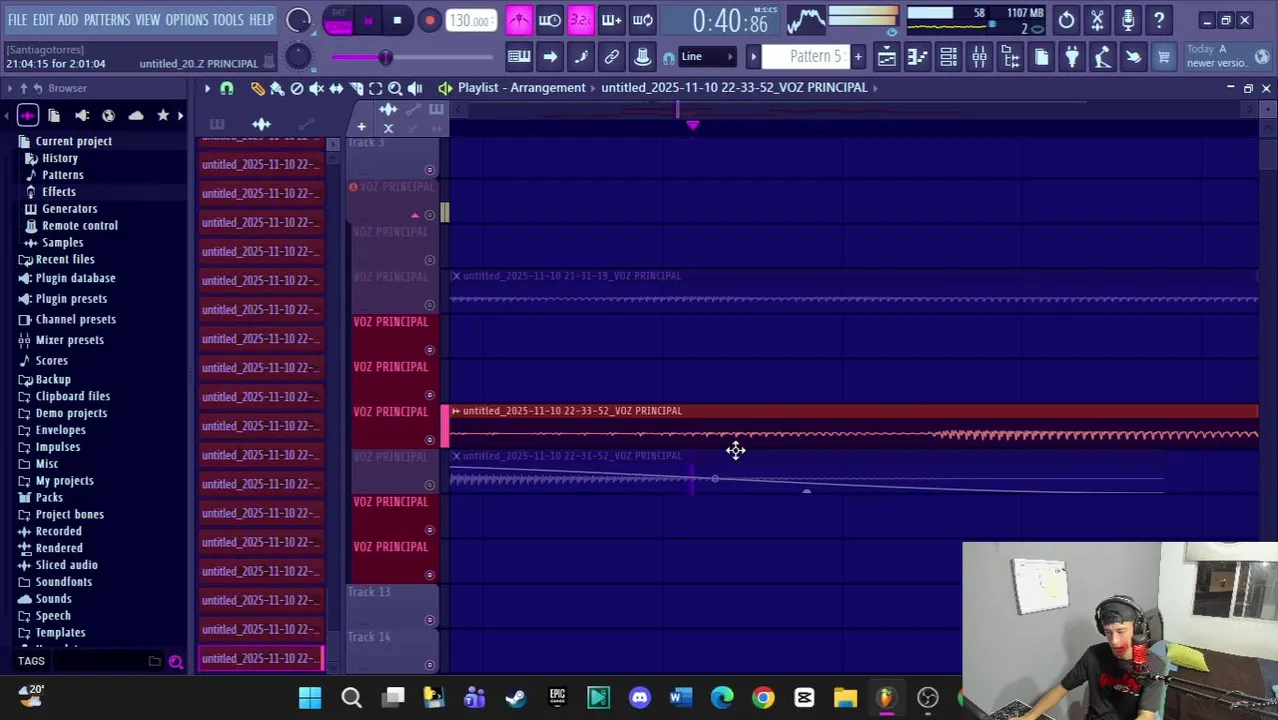Open the VIEW menu
Screen dimensions: 1278x720
147,20
